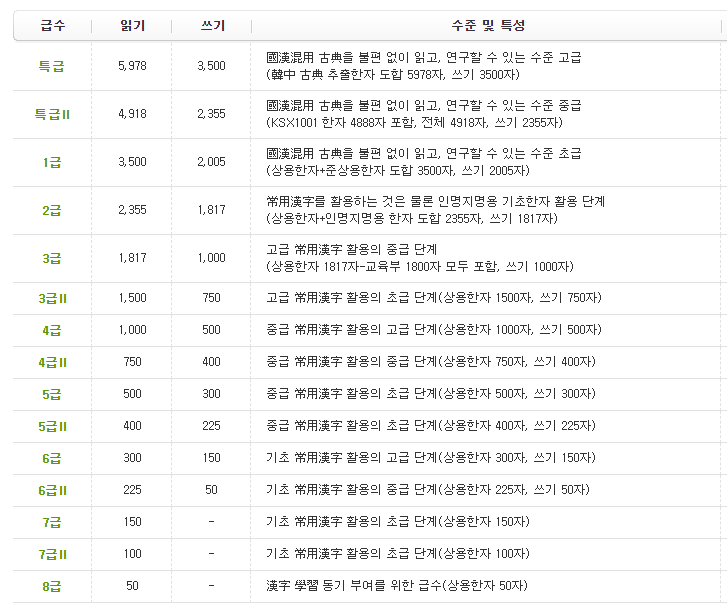Click writing count 225 in the 5급II row
This screenshot has height=611, width=727.
point(211,426)
